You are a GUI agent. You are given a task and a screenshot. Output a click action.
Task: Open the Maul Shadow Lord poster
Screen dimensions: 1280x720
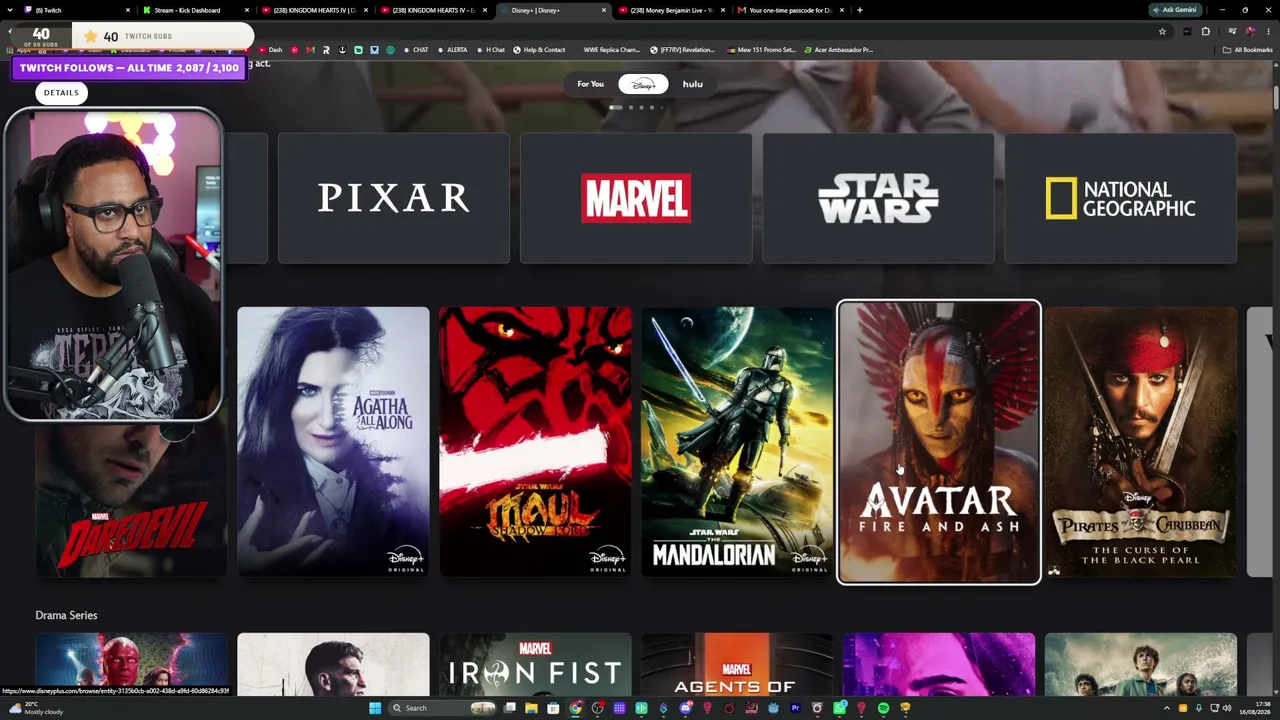click(535, 442)
